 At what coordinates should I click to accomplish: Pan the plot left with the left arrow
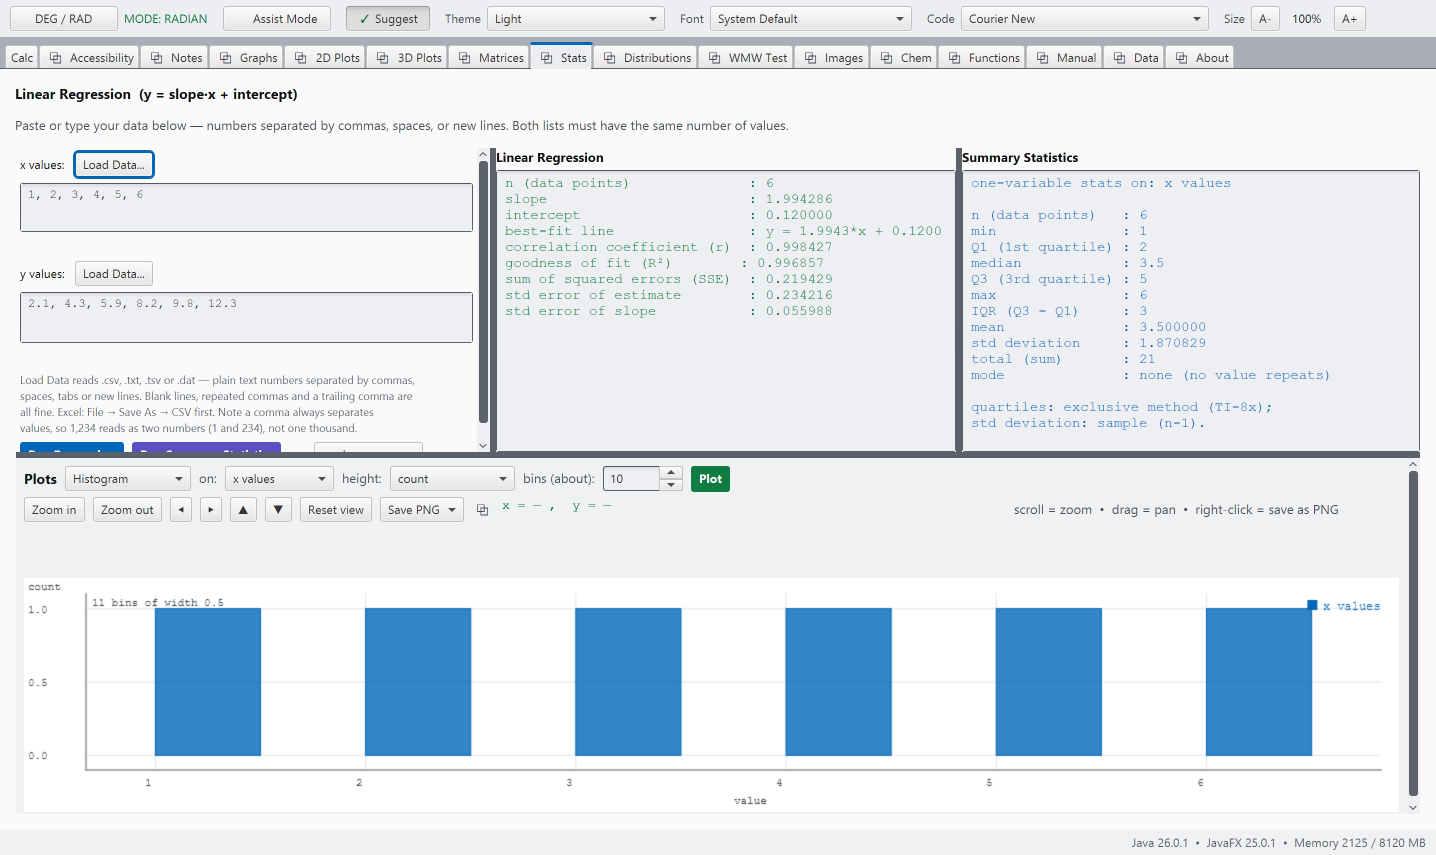181,510
